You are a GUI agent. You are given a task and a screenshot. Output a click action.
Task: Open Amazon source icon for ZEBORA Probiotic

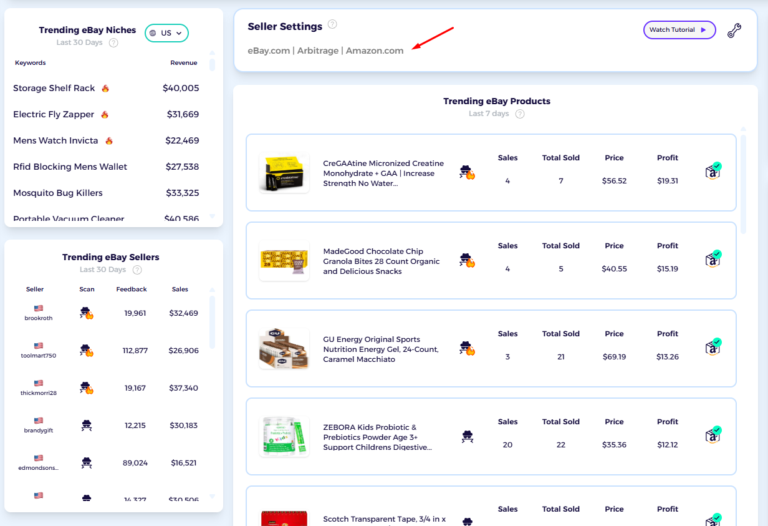pos(713,435)
